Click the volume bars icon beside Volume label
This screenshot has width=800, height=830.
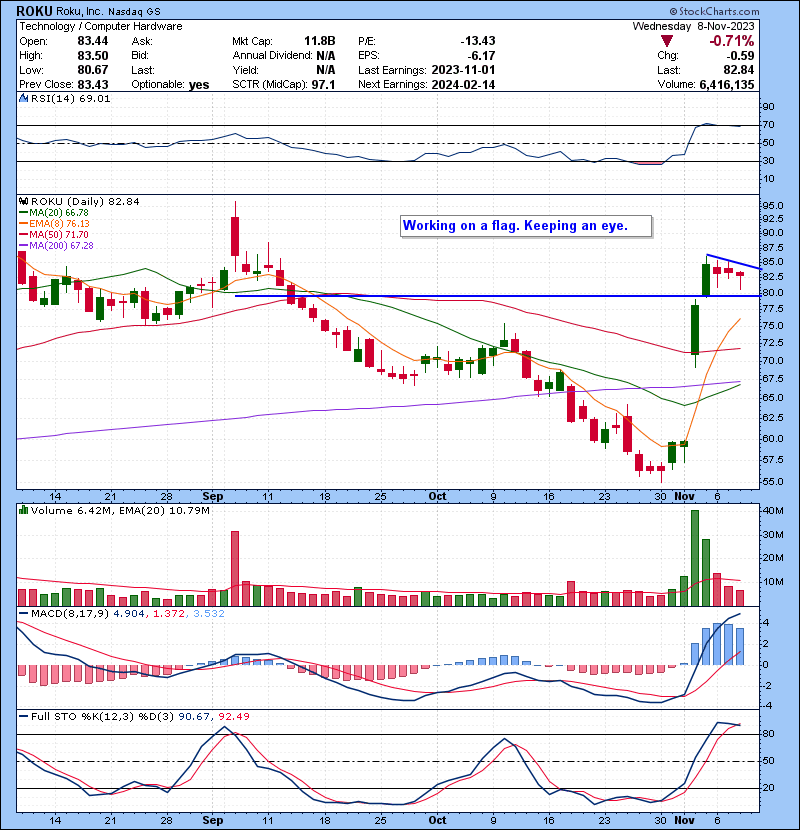click(x=23, y=510)
